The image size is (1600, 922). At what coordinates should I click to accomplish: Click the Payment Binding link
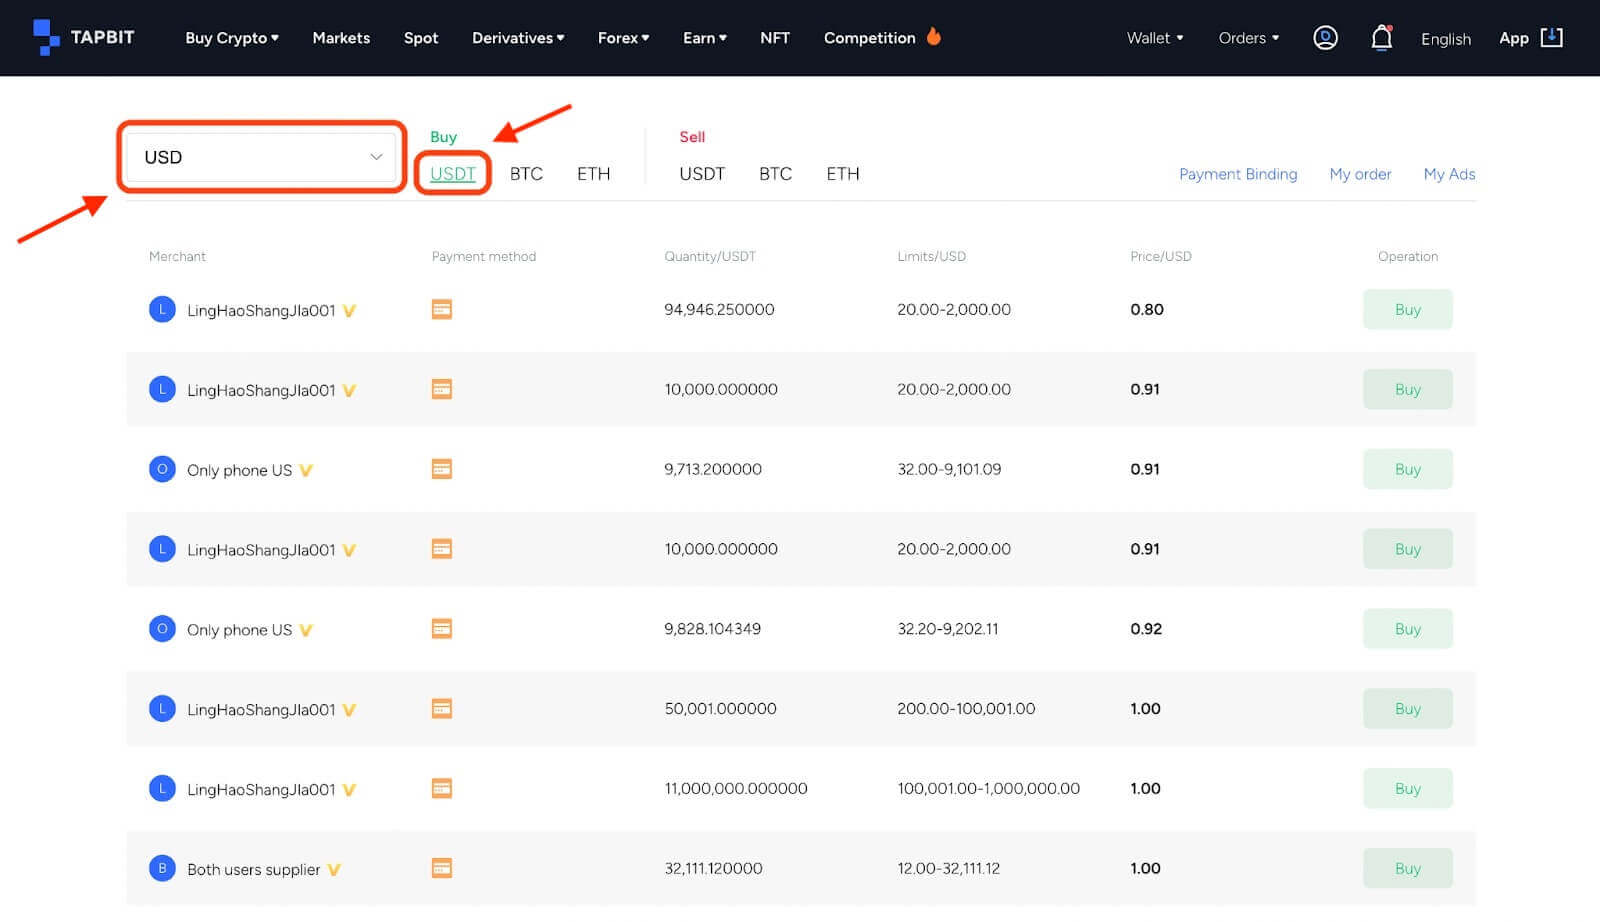pos(1238,173)
